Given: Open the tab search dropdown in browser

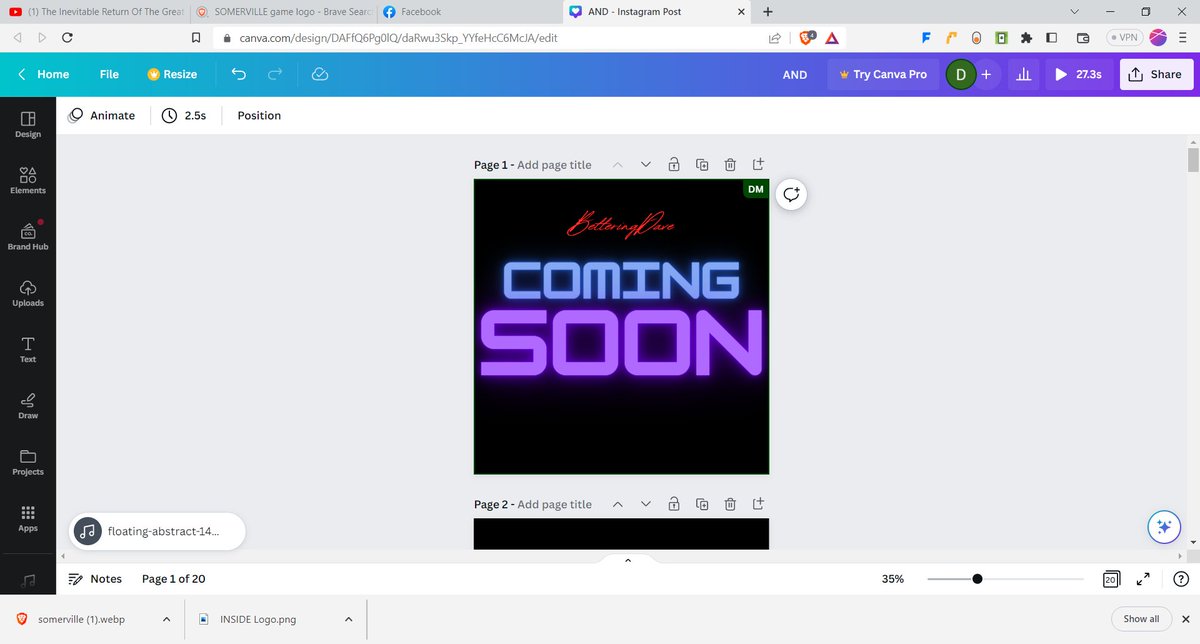Looking at the screenshot, I should (1074, 12).
